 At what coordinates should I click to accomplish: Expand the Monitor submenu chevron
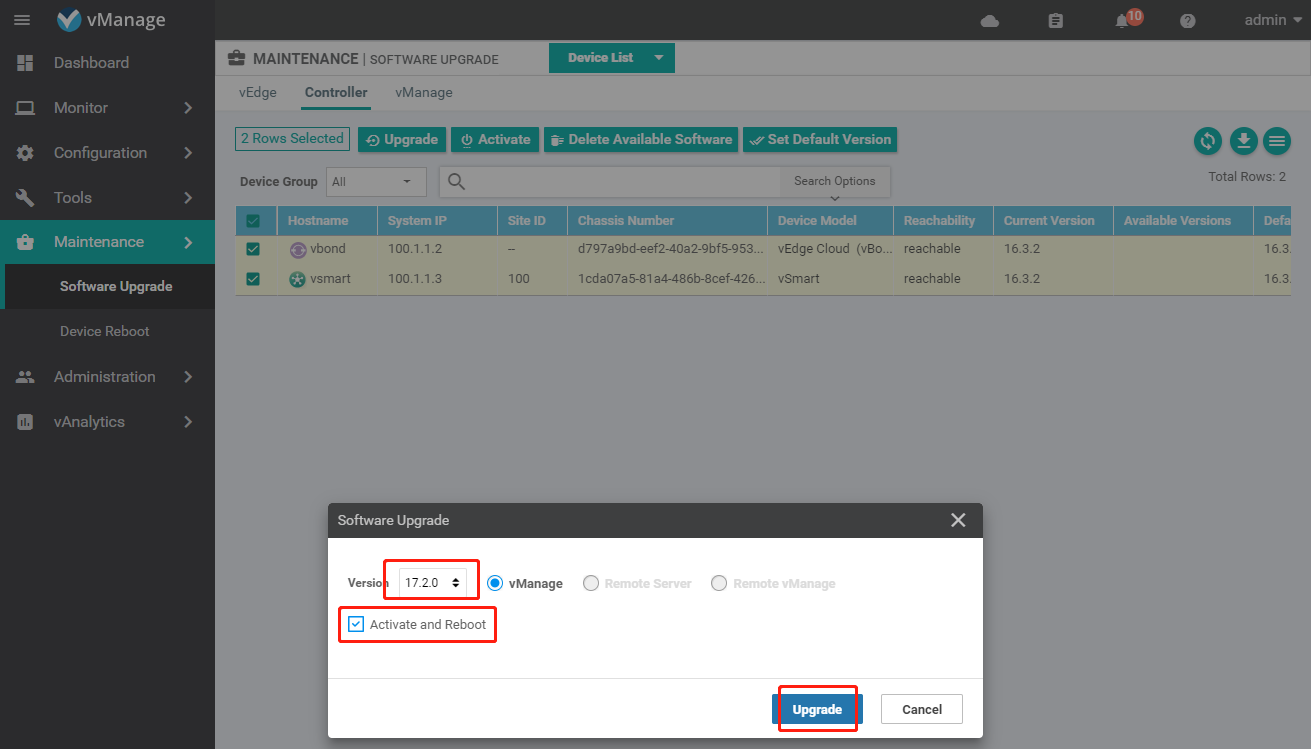[x=188, y=108]
